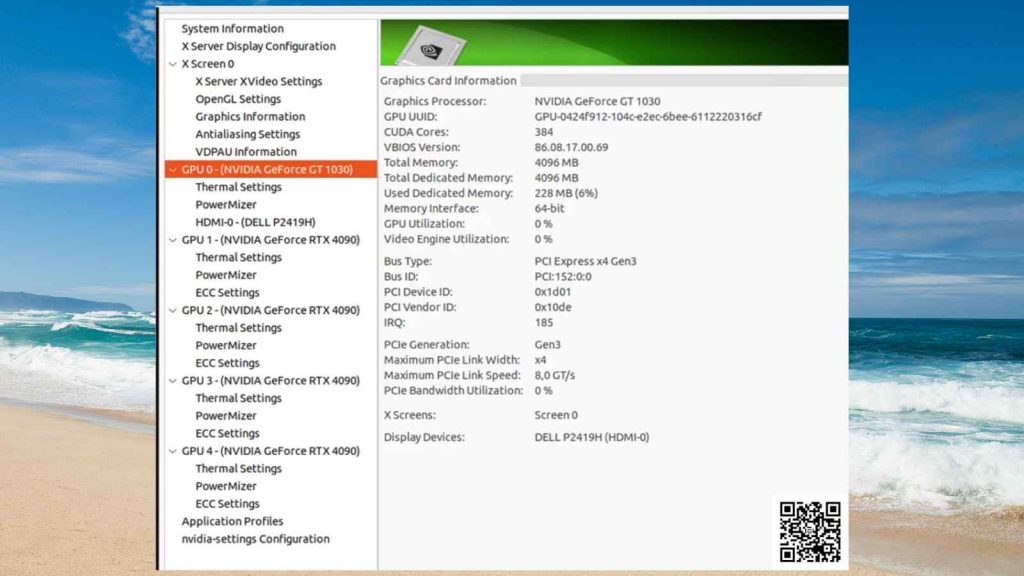
Task: Select GPU 4 - (NVIDIA GeForce RTX 4090)
Action: 270,451
